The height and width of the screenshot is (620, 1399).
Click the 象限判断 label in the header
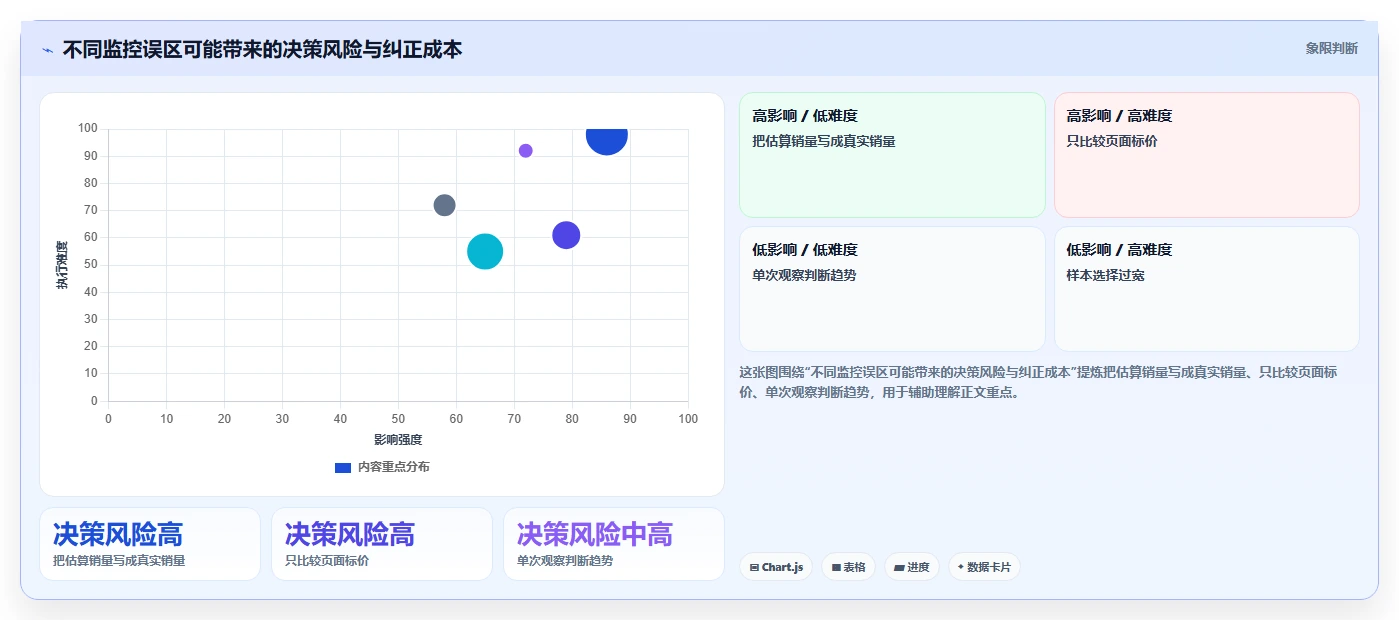pos(1331,48)
